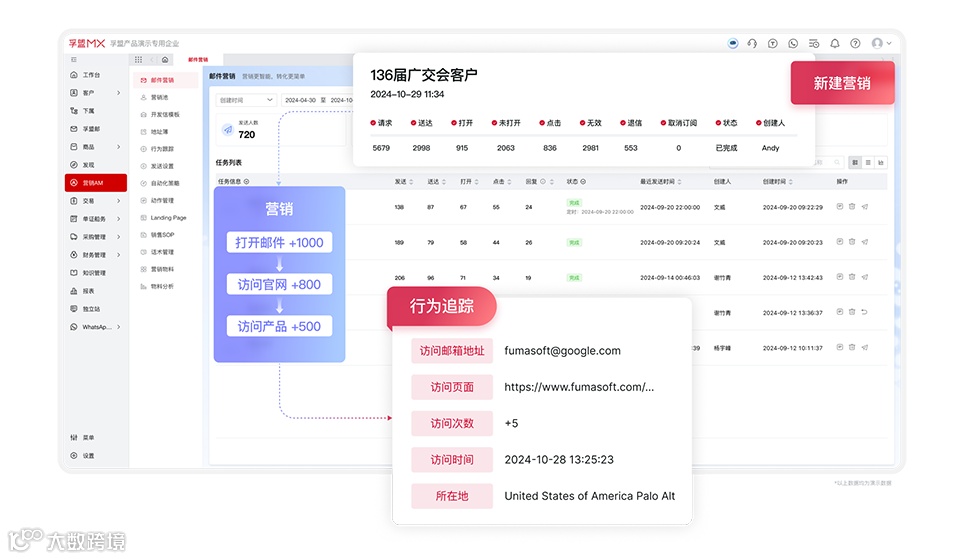Click the 新建营销 button
Screen dimensions: 964x559
842,83
